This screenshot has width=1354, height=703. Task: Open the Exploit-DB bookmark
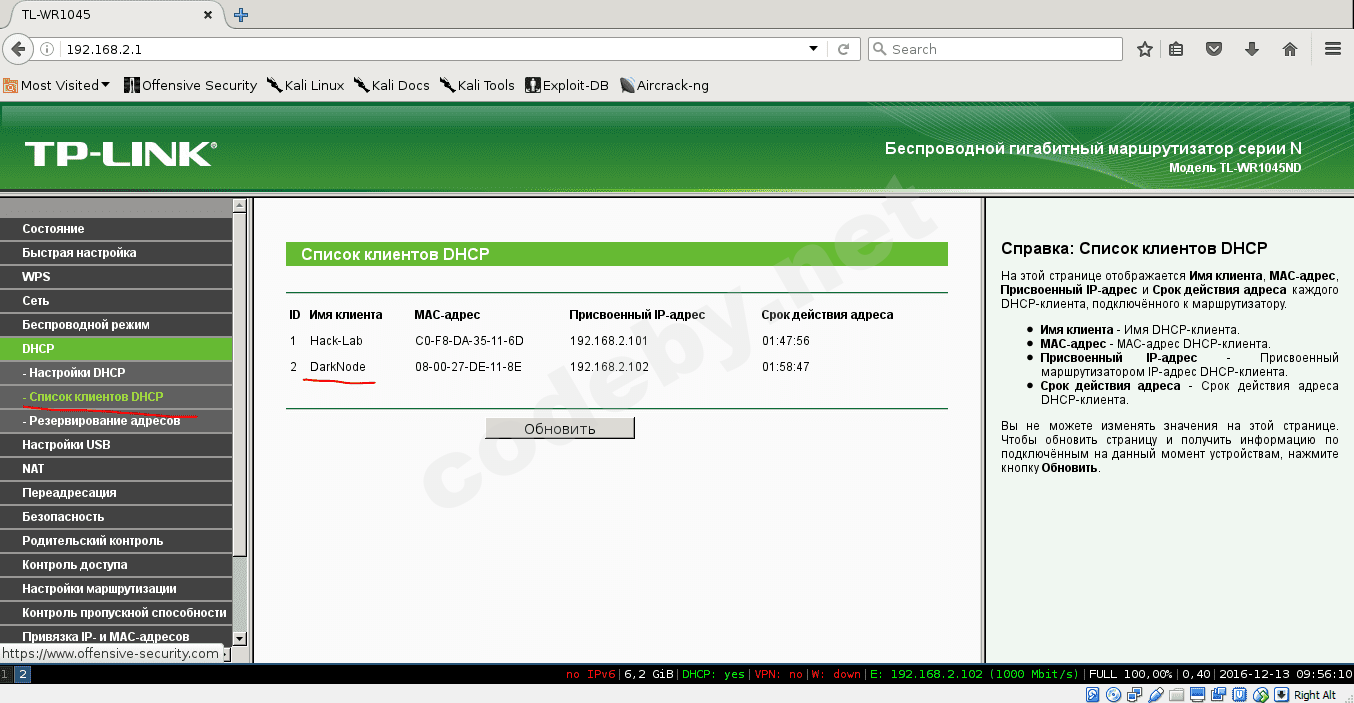coord(567,85)
